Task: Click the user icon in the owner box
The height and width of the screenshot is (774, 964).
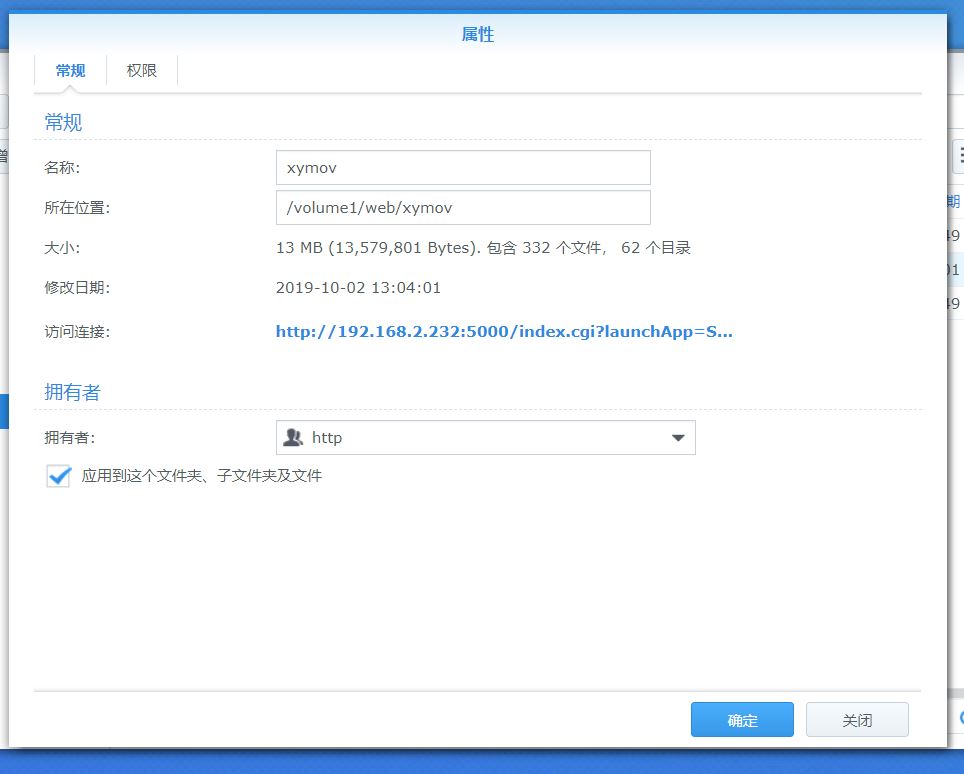Action: click(293, 438)
